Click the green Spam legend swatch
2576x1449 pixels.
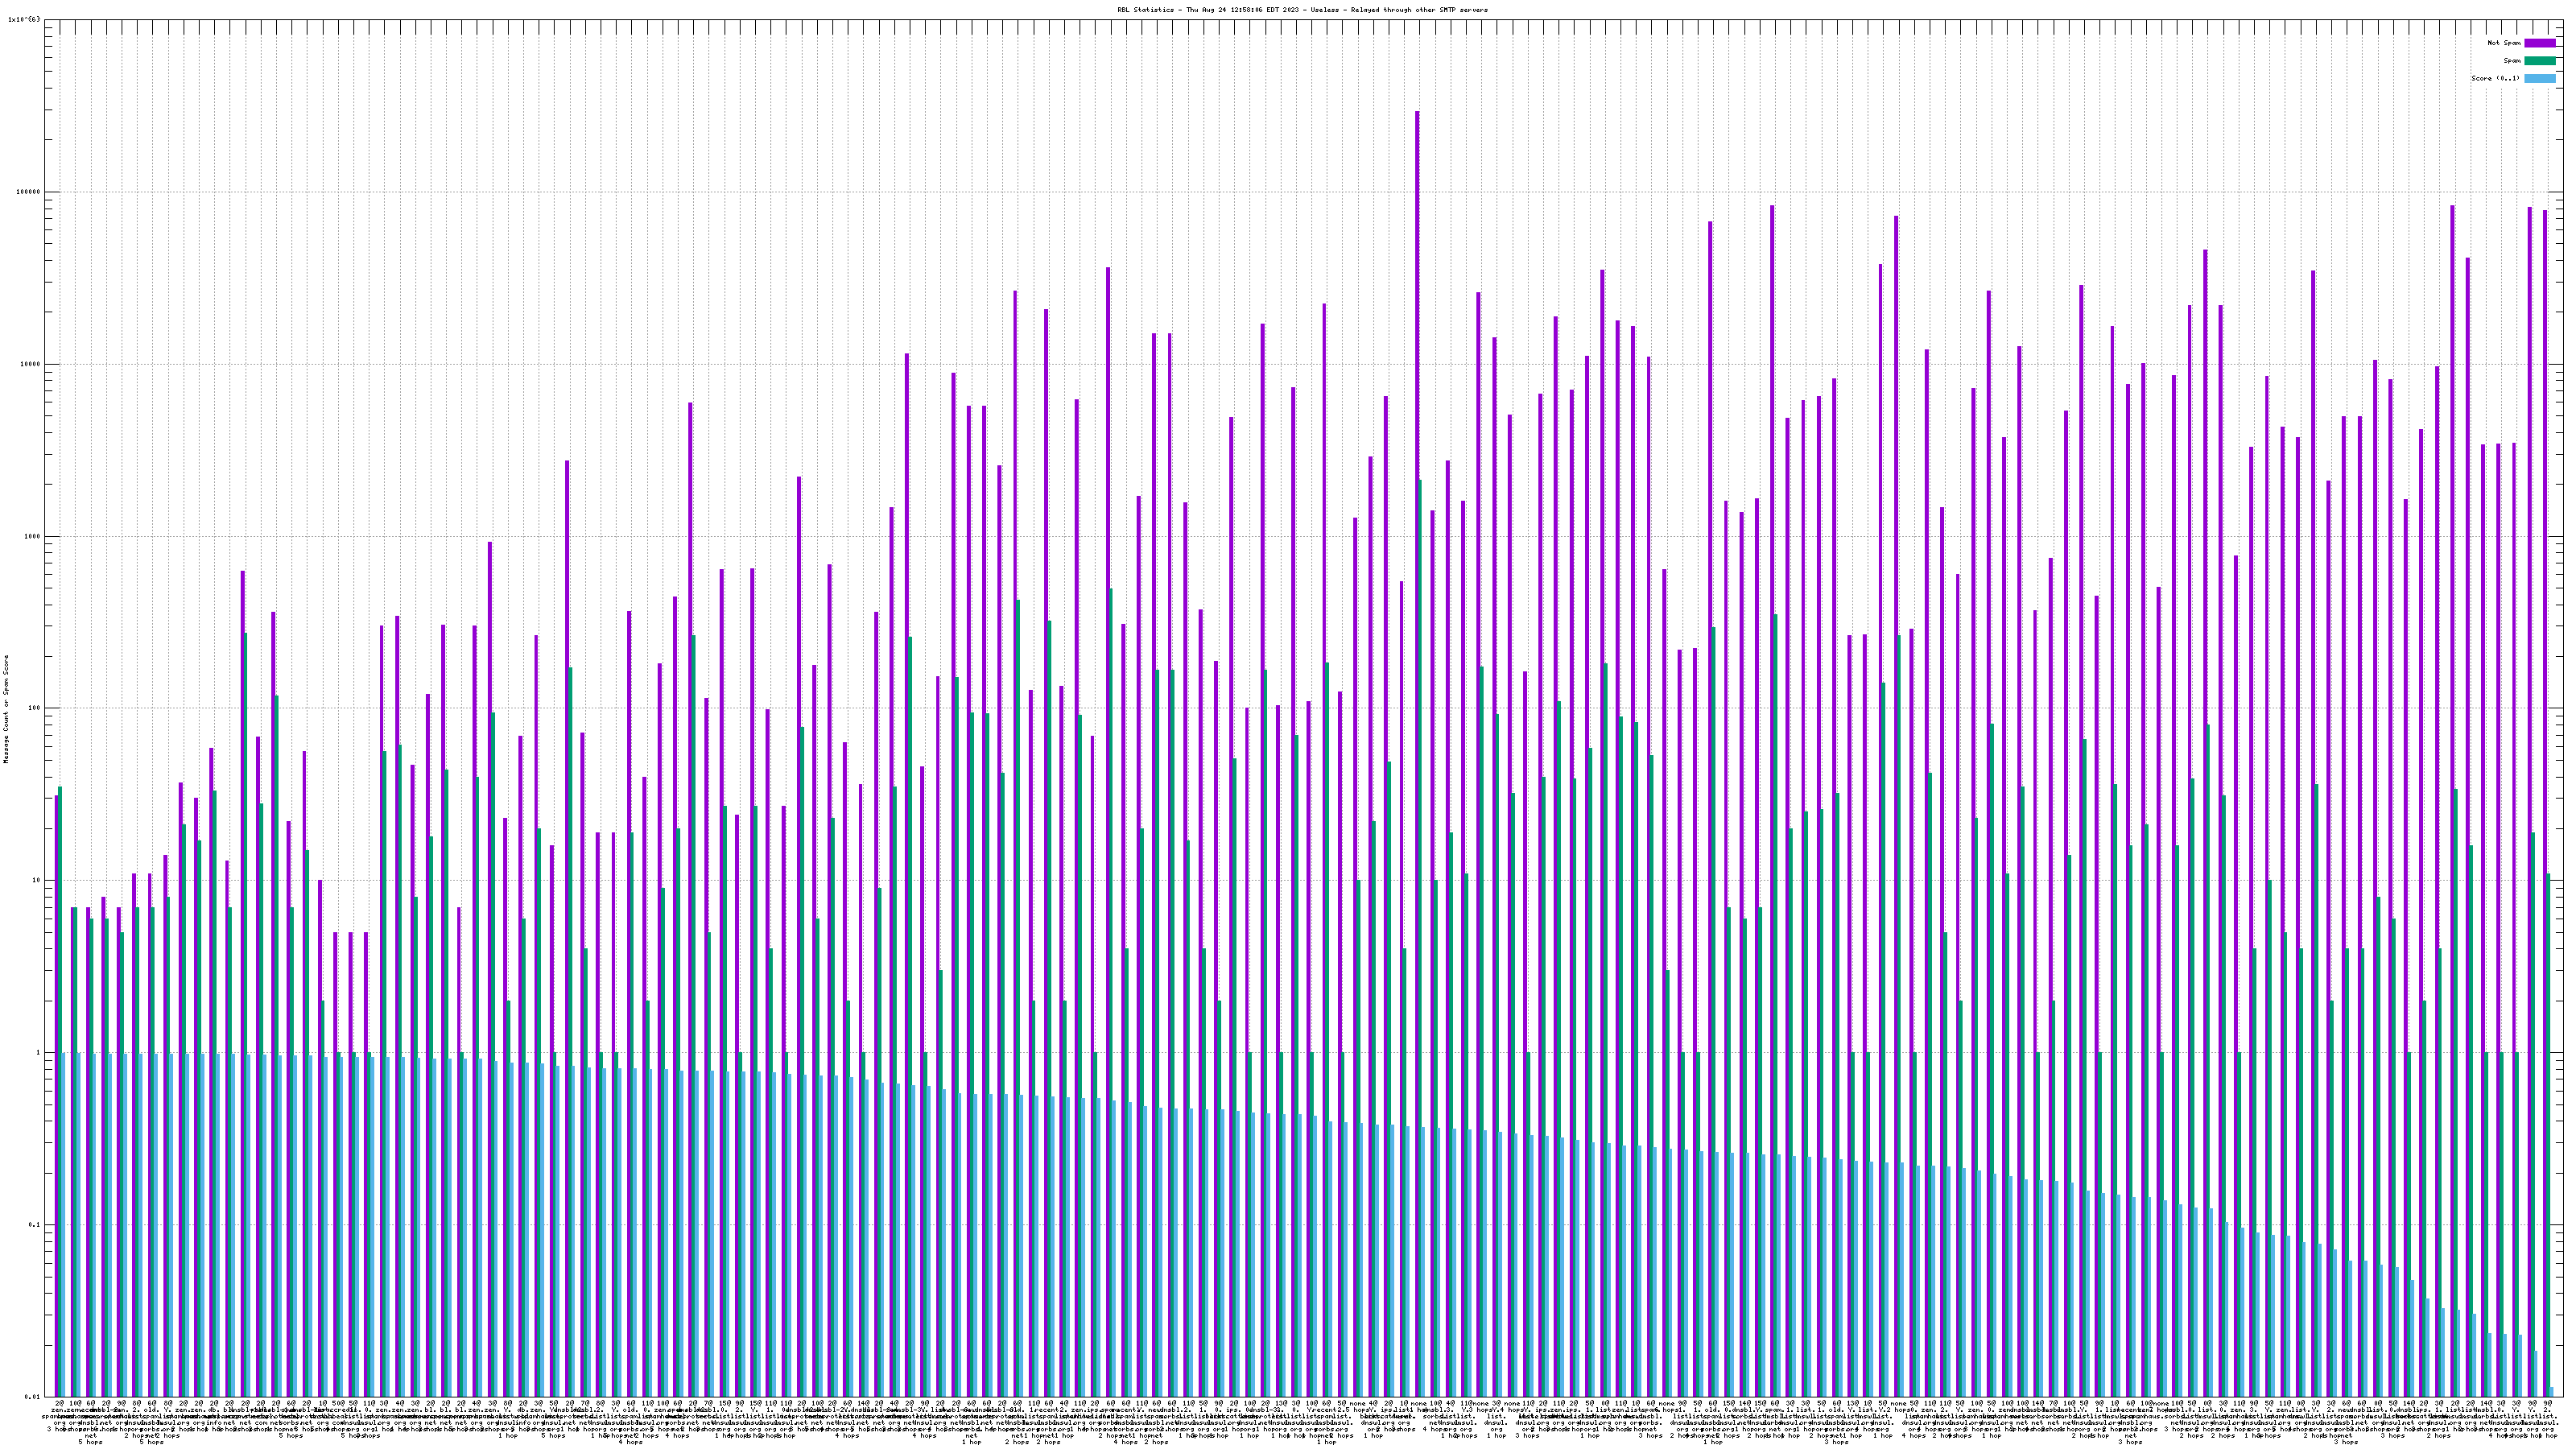click(2539, 61)
